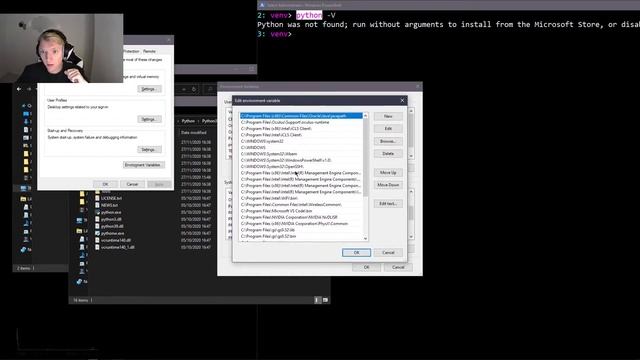Select the Oracle Java javapath entry
This screenshot has height=360, width=640.
301,116
